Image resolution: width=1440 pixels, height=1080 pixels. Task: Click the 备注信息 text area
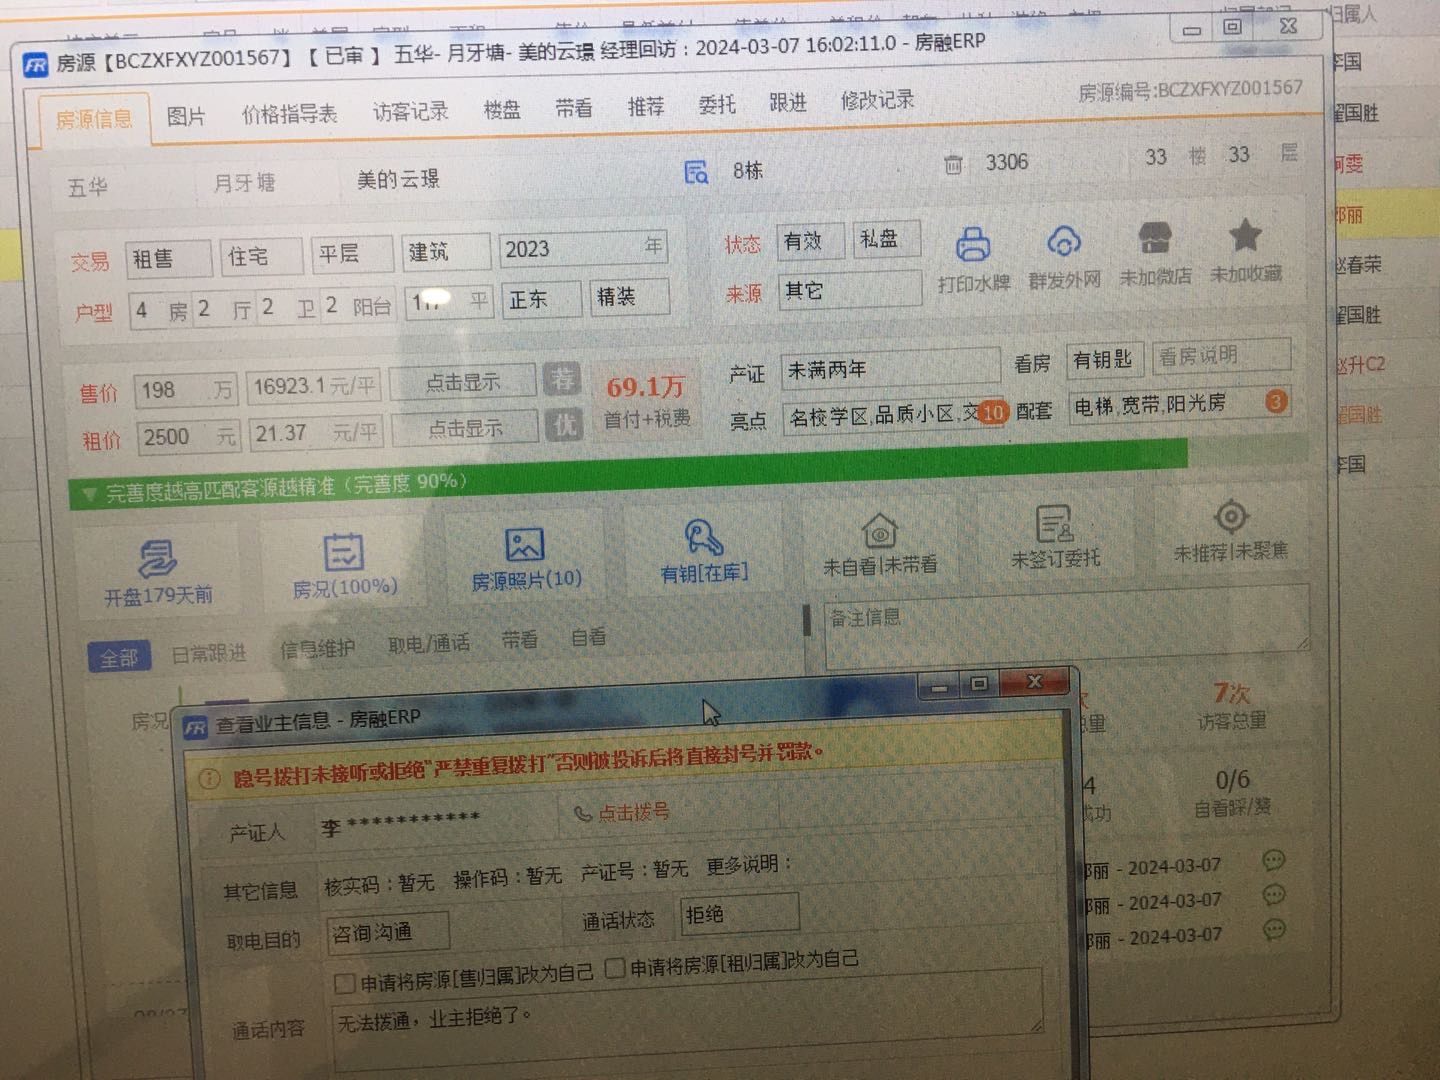1066,629
